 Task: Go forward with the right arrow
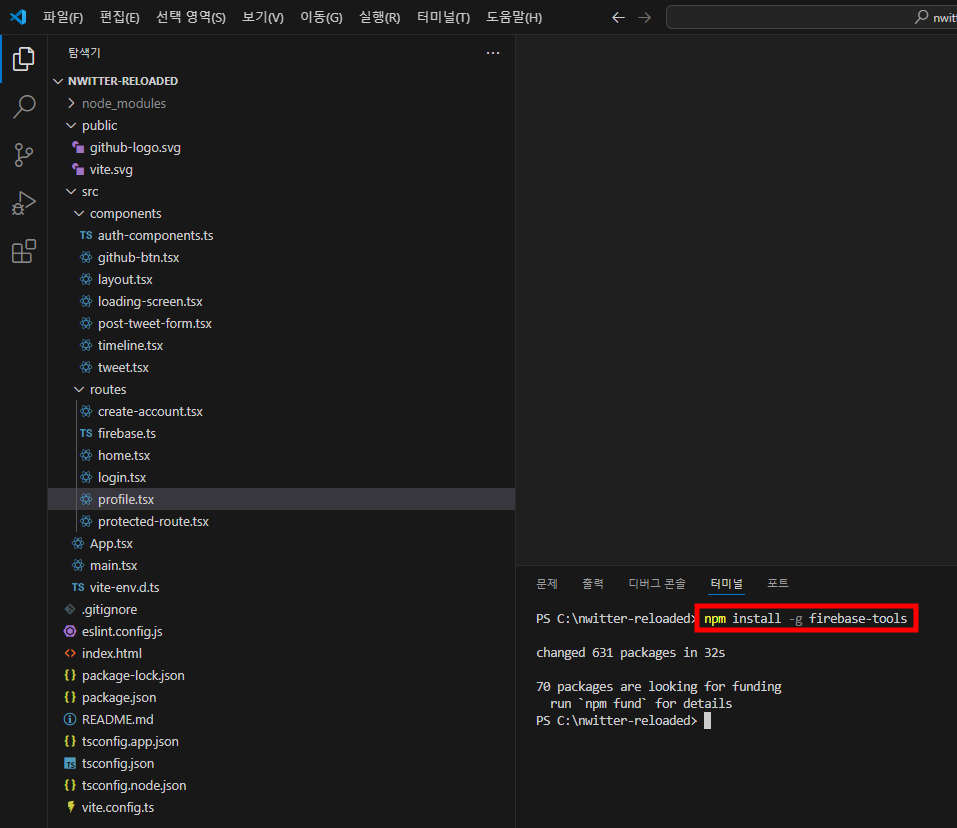645,18
